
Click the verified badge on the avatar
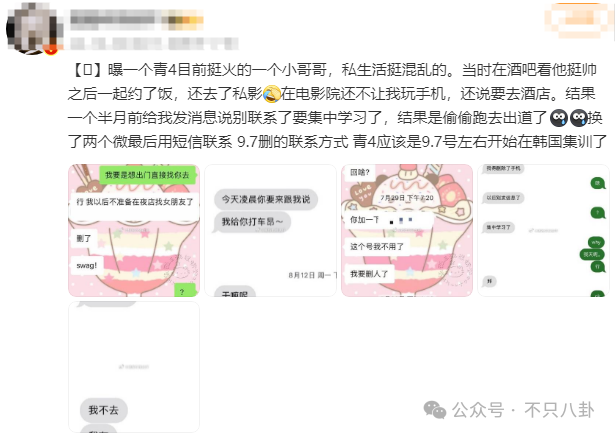click(51, 50)
